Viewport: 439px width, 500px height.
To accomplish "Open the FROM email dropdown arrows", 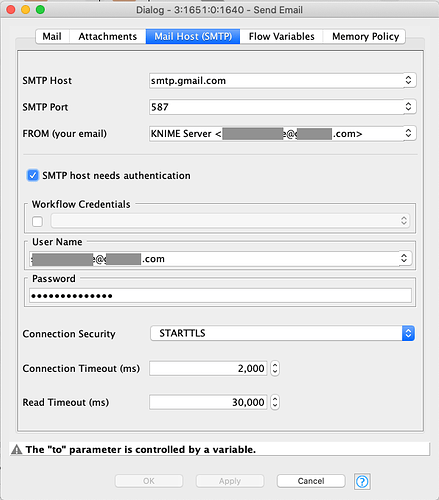I will (408, 133).
